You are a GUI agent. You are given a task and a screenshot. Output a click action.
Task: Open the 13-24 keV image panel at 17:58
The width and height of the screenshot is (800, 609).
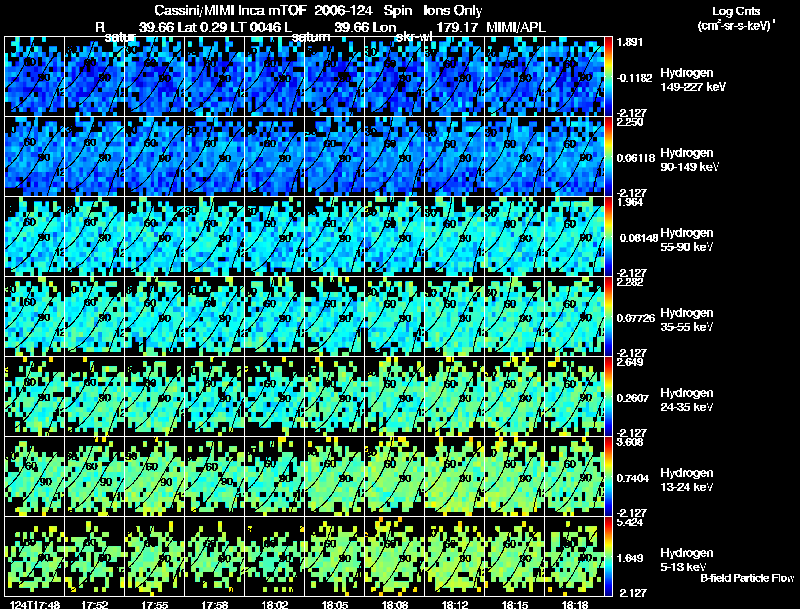tap(215, 477)
